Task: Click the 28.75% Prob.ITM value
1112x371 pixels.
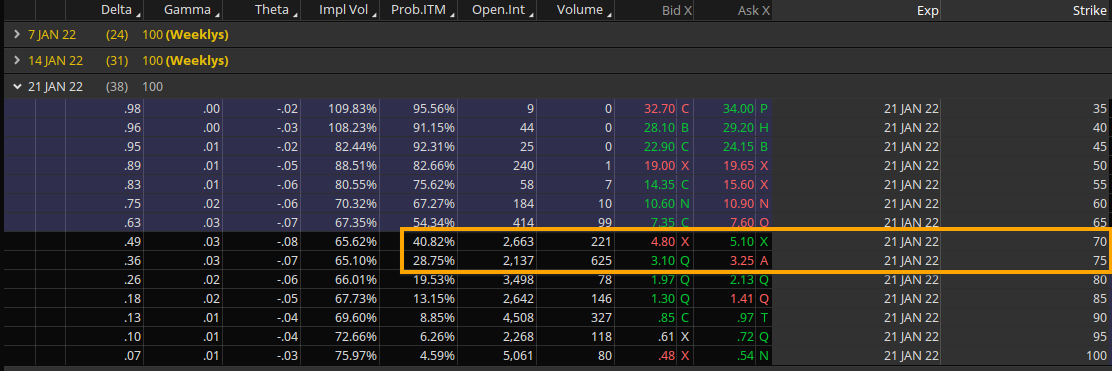Action: pos(434,261)
